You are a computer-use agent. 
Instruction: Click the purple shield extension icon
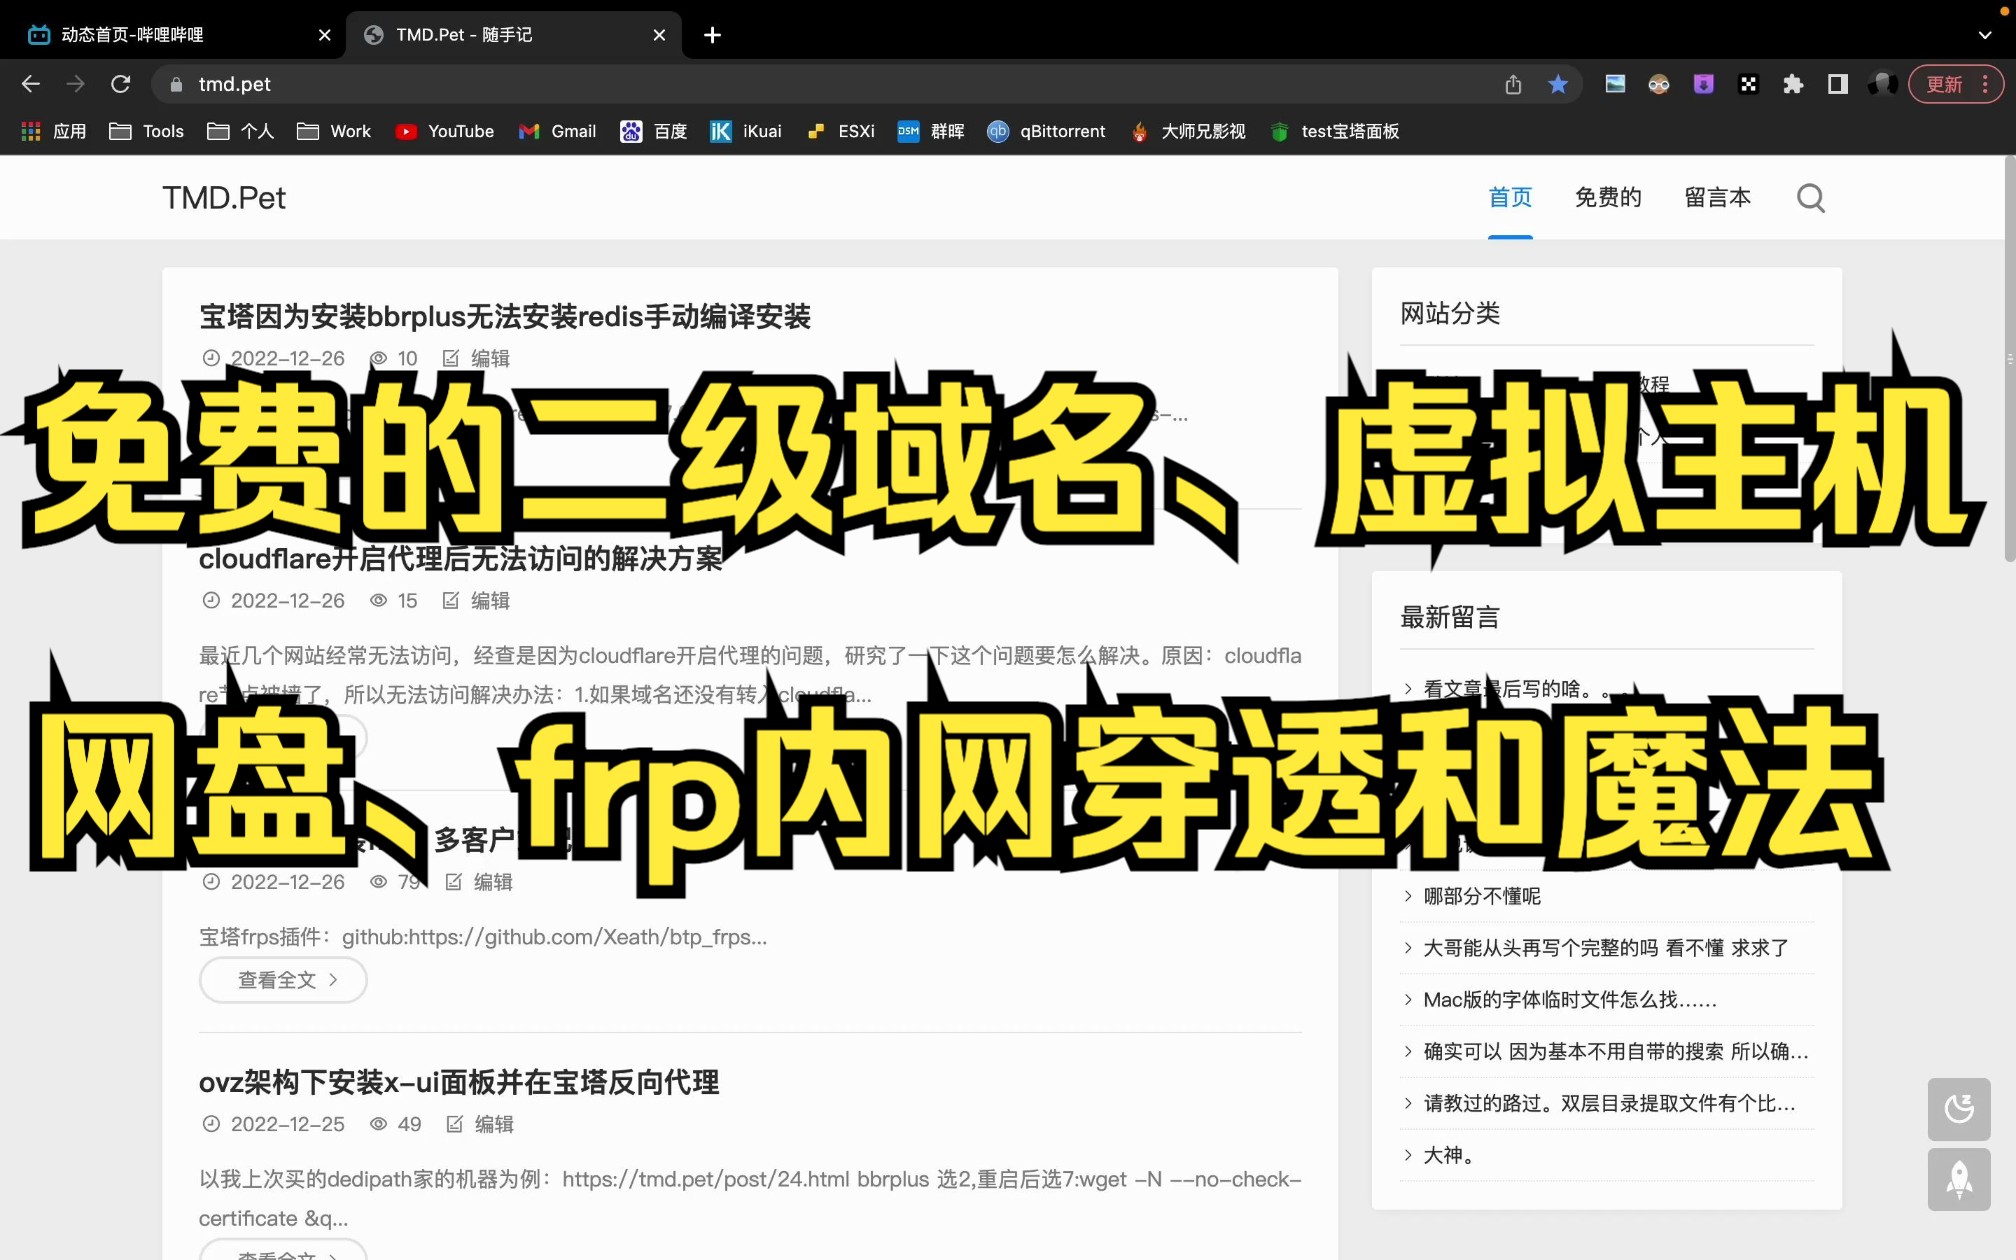pos(1704,84)
